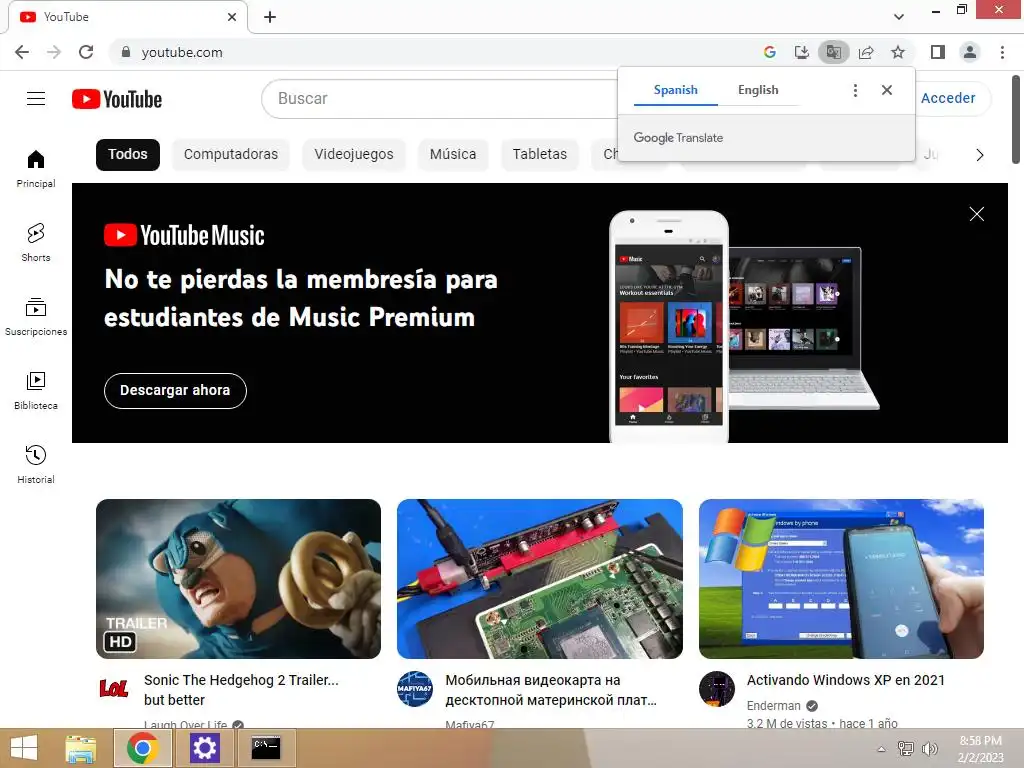Open the Laugh Over Life channel avatar
Image resolution: width=1024 pixels, height=768 pixels.
pos(114,688)
